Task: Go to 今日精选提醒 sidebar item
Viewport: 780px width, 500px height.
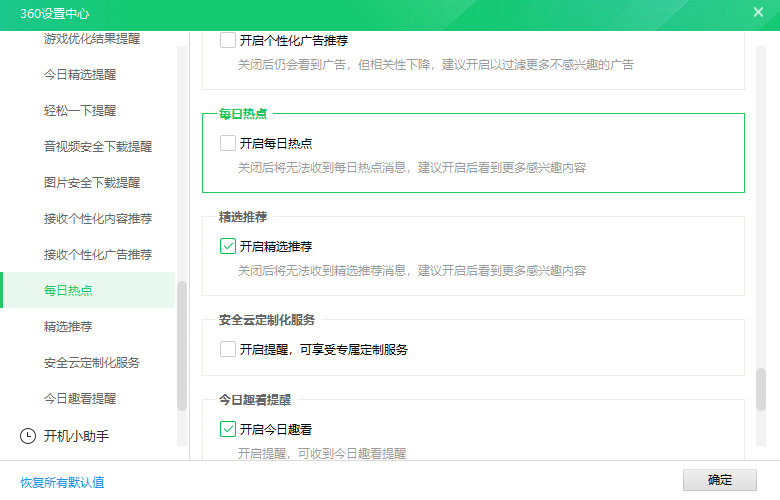Action: pyautogui.click(x=80, y=75)
